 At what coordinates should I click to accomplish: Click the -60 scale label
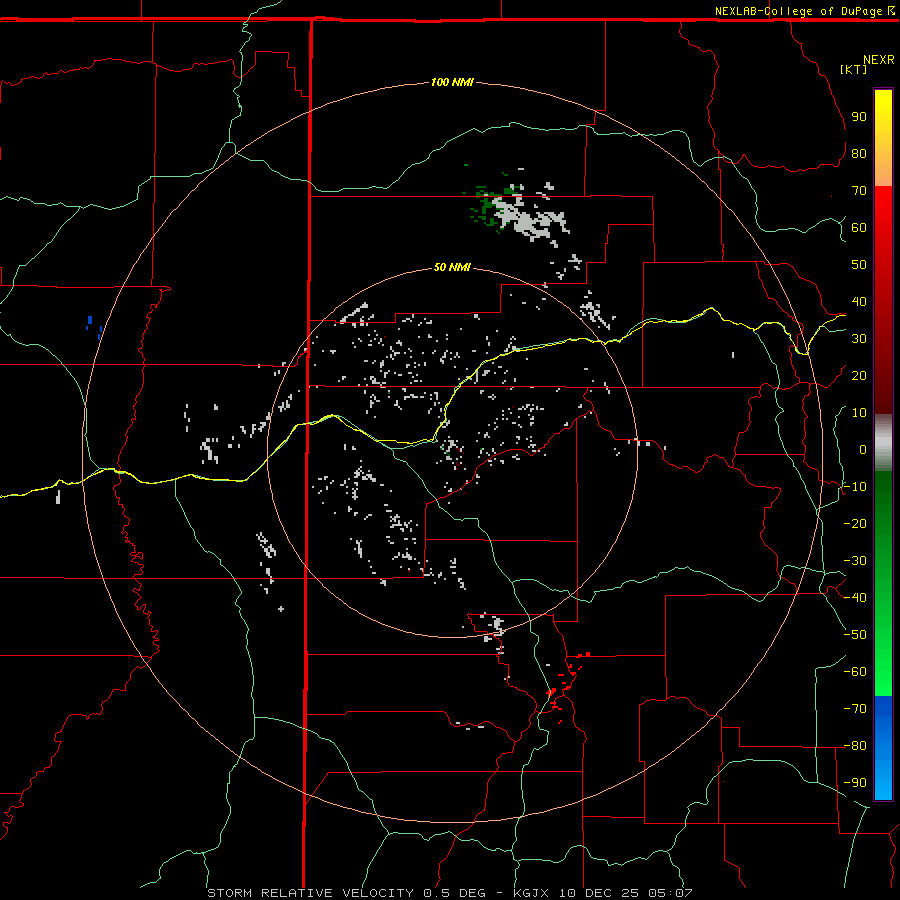855,672
